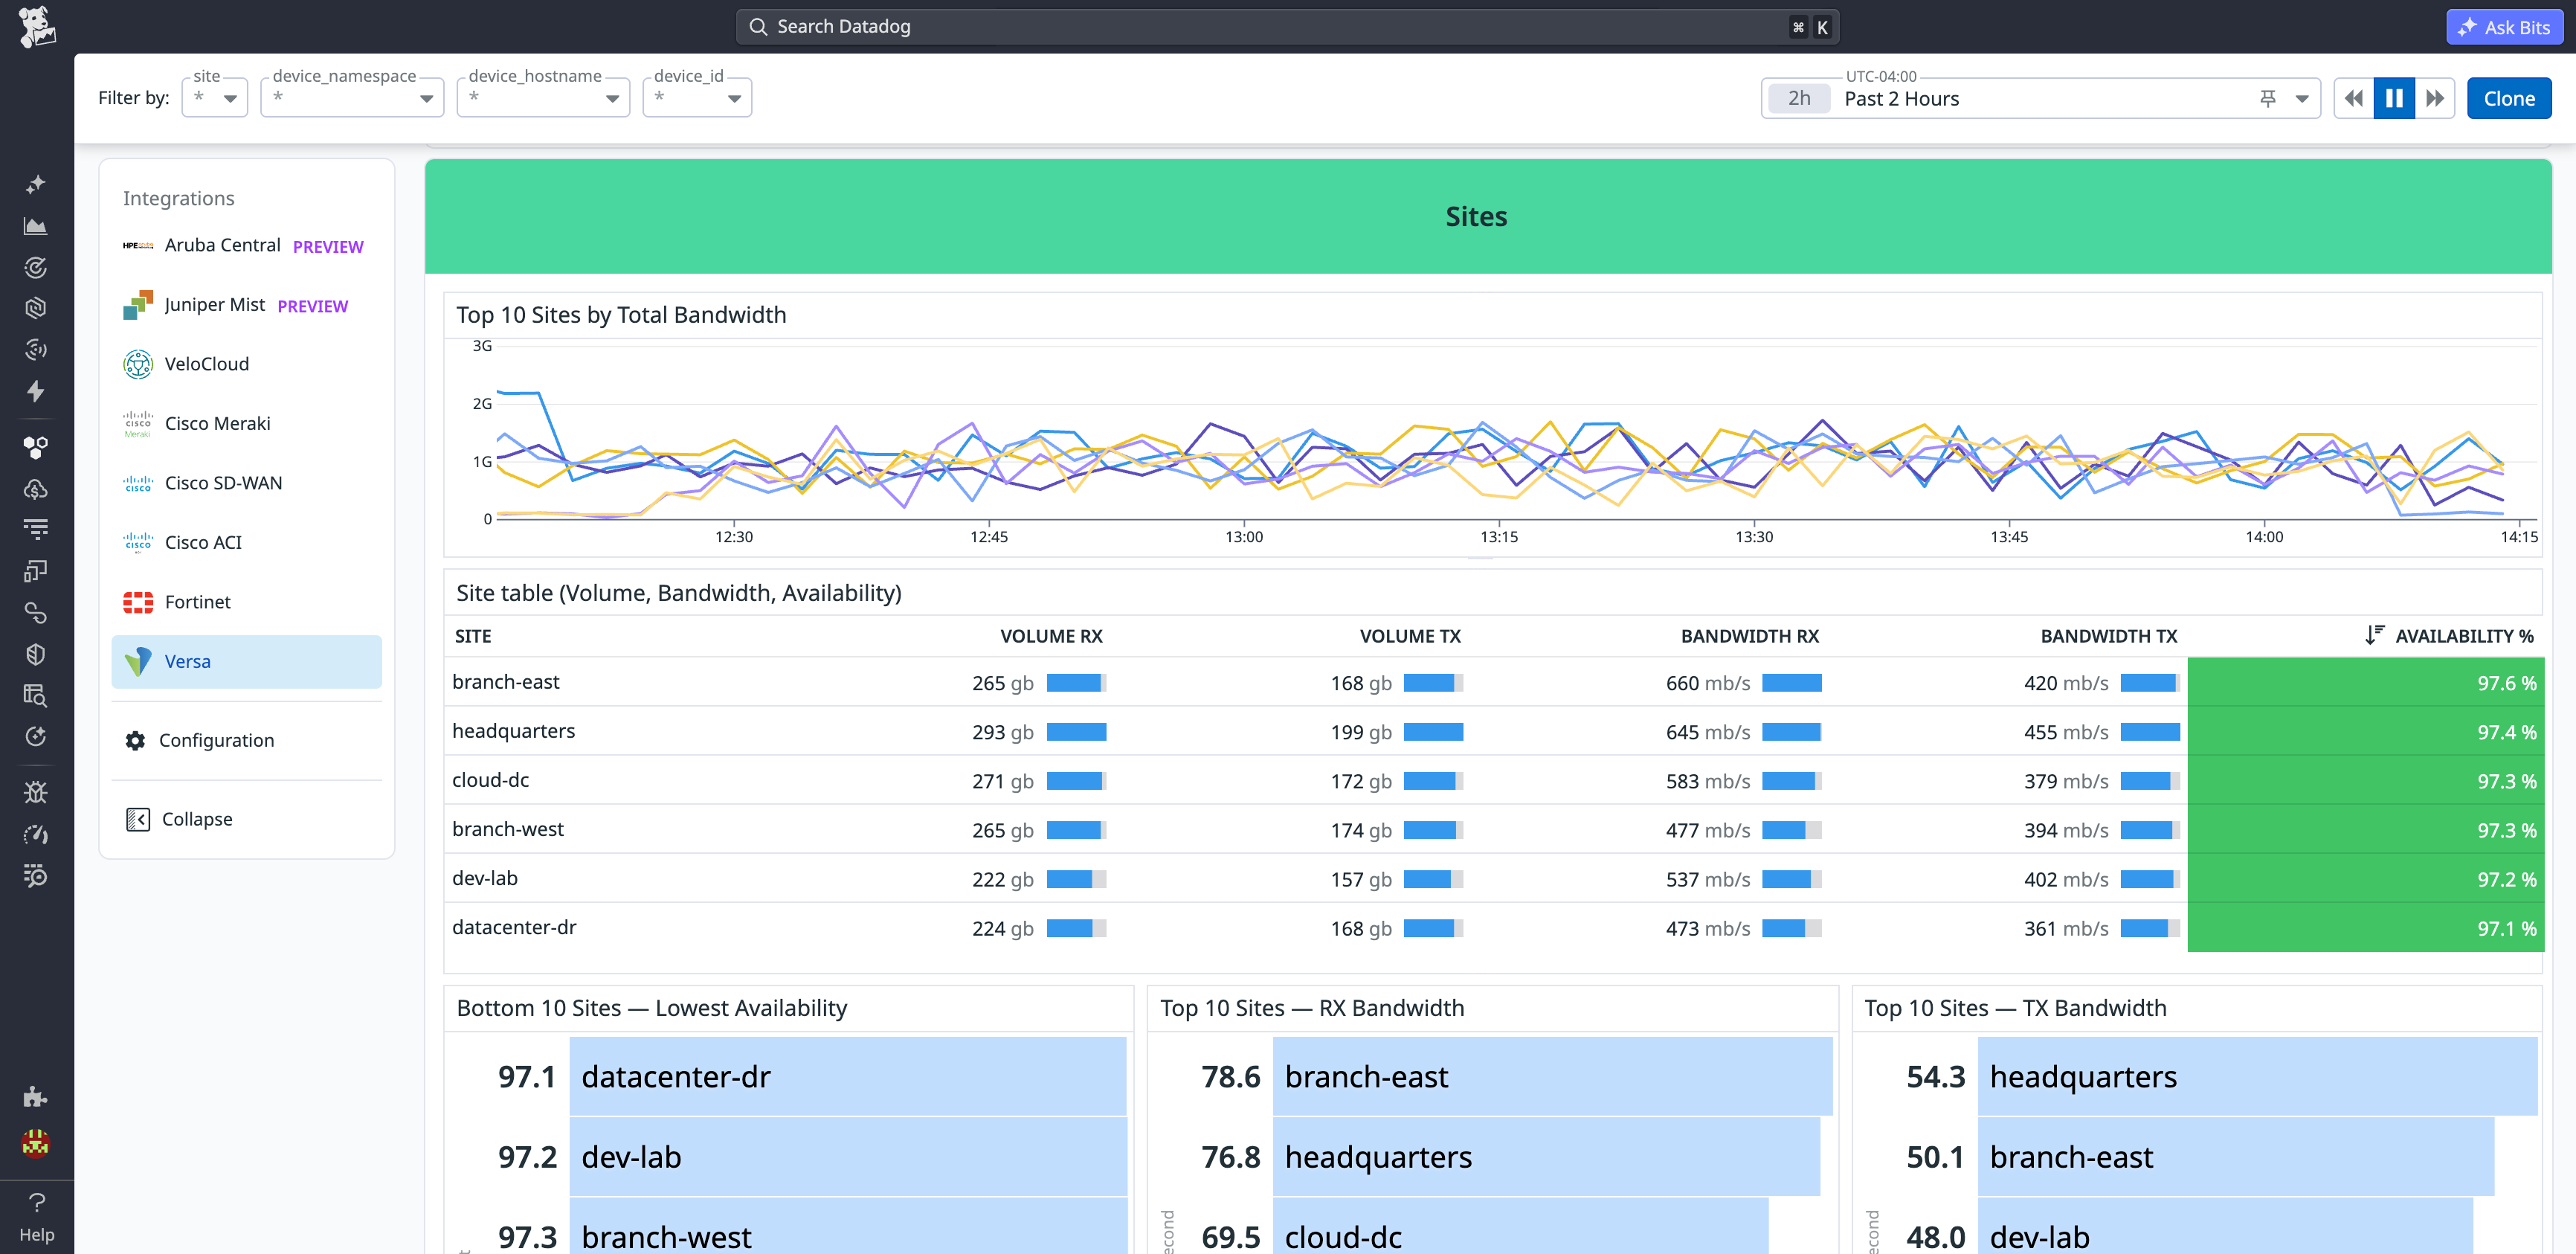Viewport: 2576px width, 1254px height.
Task: Select VeloCloud integration
Action: click(x=246, y=364)
